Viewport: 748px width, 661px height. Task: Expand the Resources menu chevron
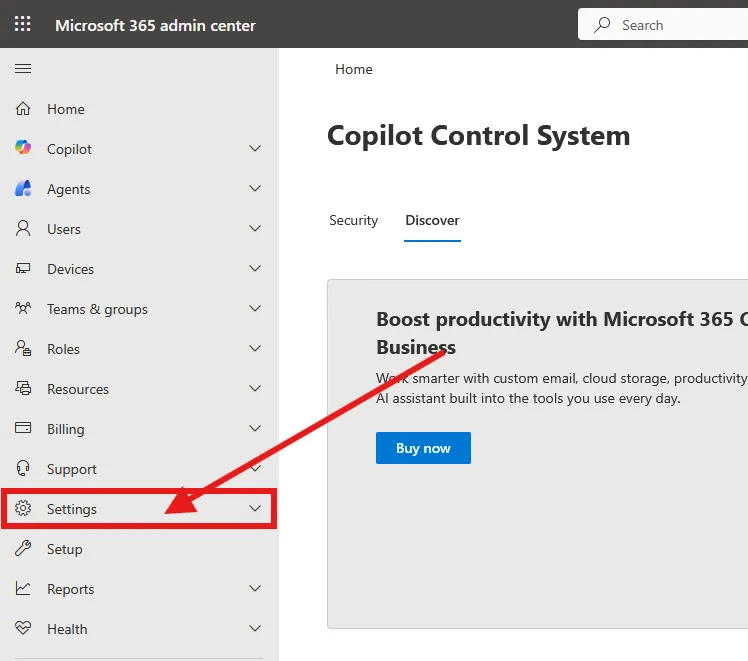pos(255,389)
